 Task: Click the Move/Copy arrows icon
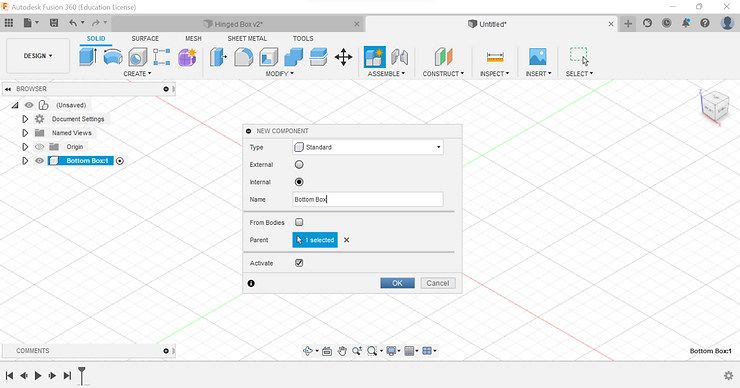pyautogui.click(x=343, y=57)
